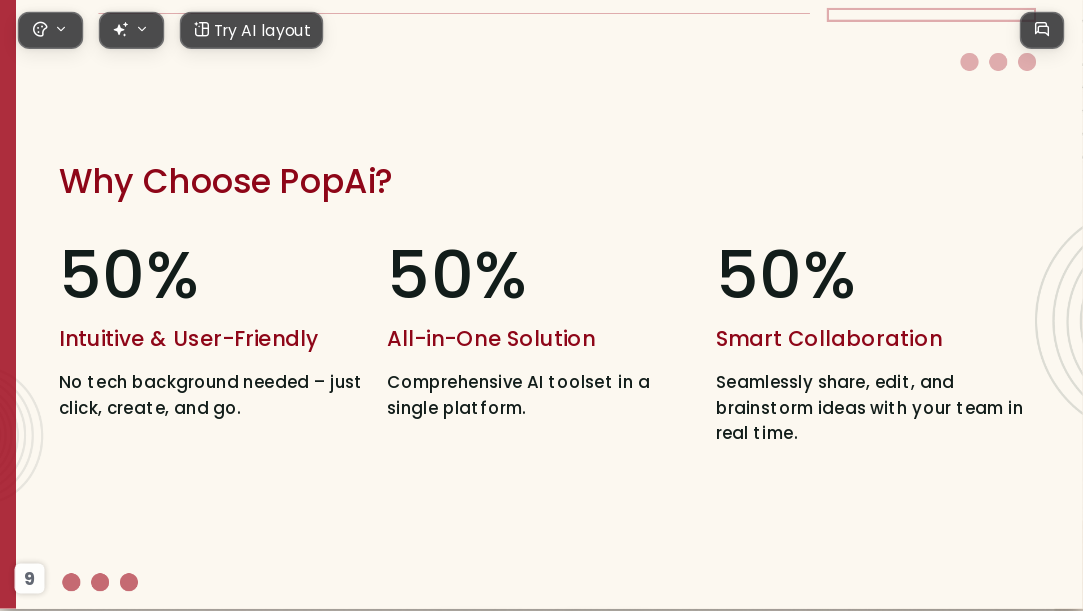Select the middle 50% statistic
This screenshot has height=611, width=1083.
pos(457,275)
